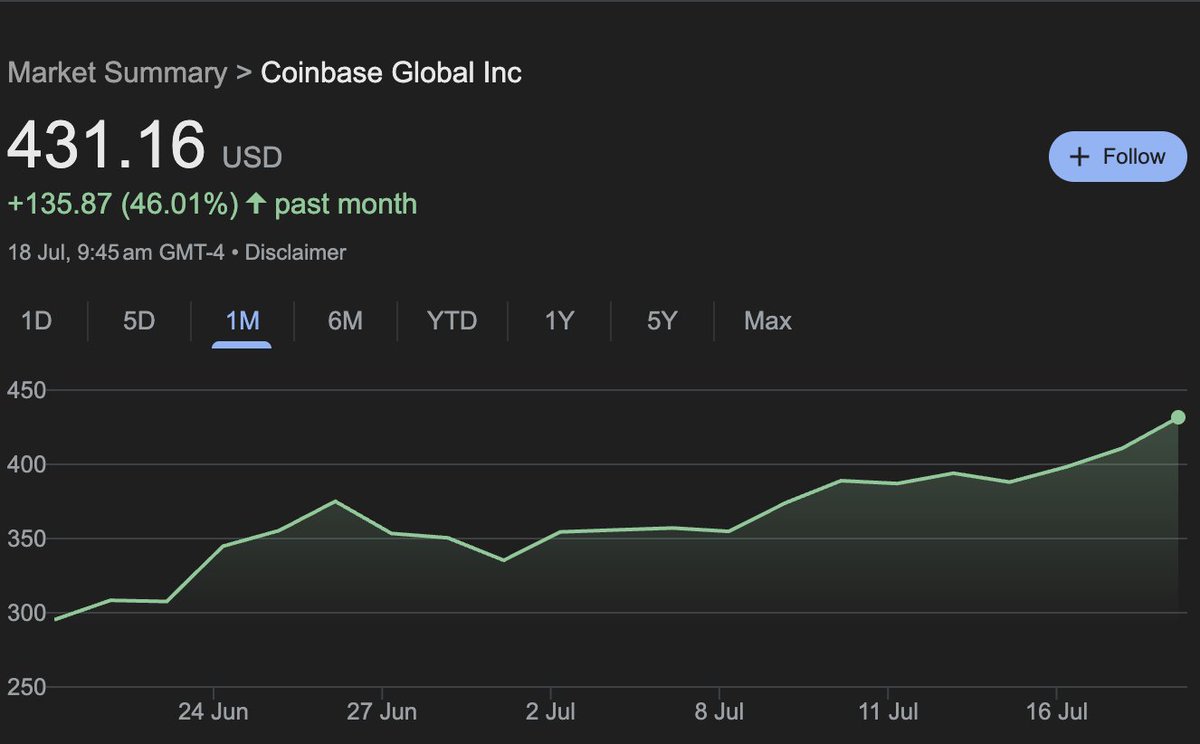Switch to the Max range tab
The height and width of the screenshot is (744, 1200).
tap(768, 321)
